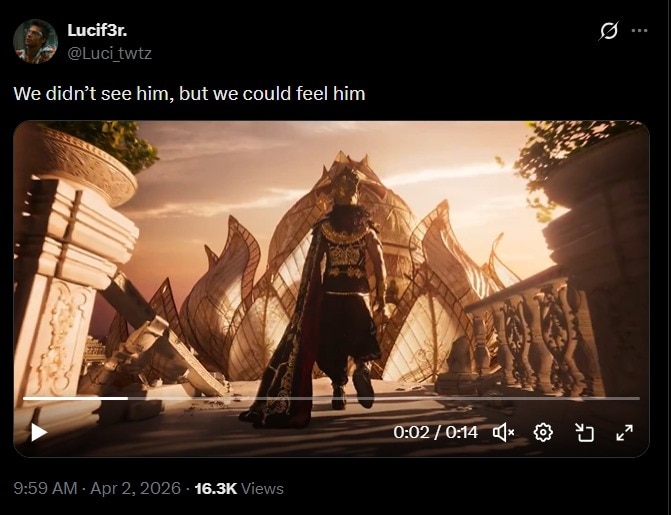Screen dimensions: 671x515
Task: Play the video with the triangle button
Action: click(39, 432)
